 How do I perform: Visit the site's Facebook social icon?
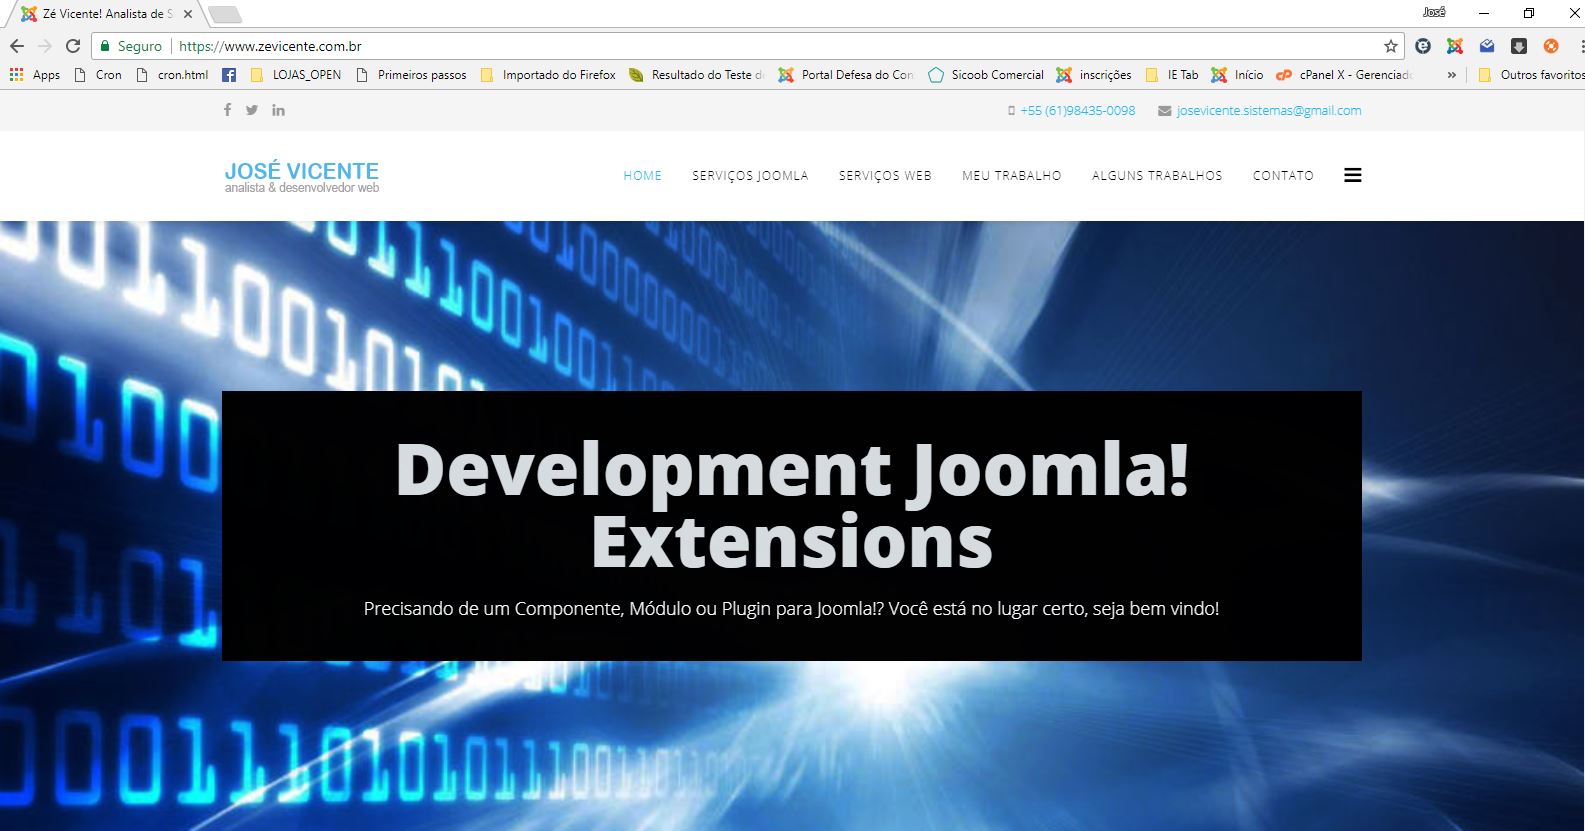(x=227, y=110)
